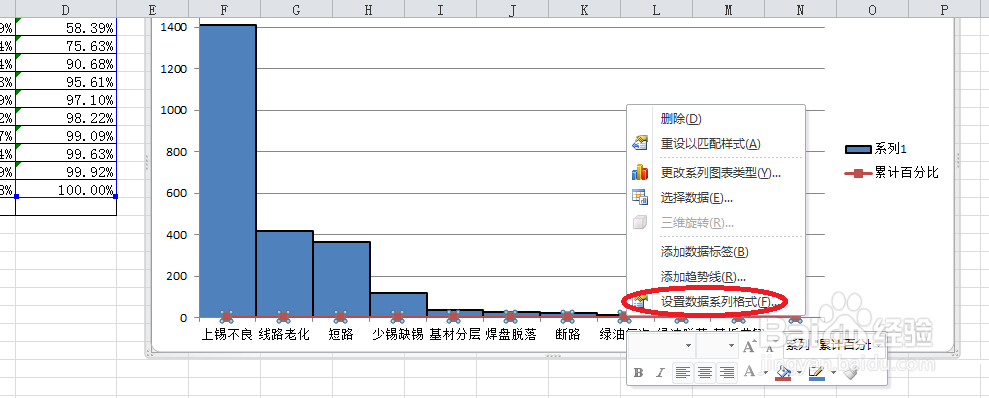Click the Reset to Match Style icon

click(640, 143)
